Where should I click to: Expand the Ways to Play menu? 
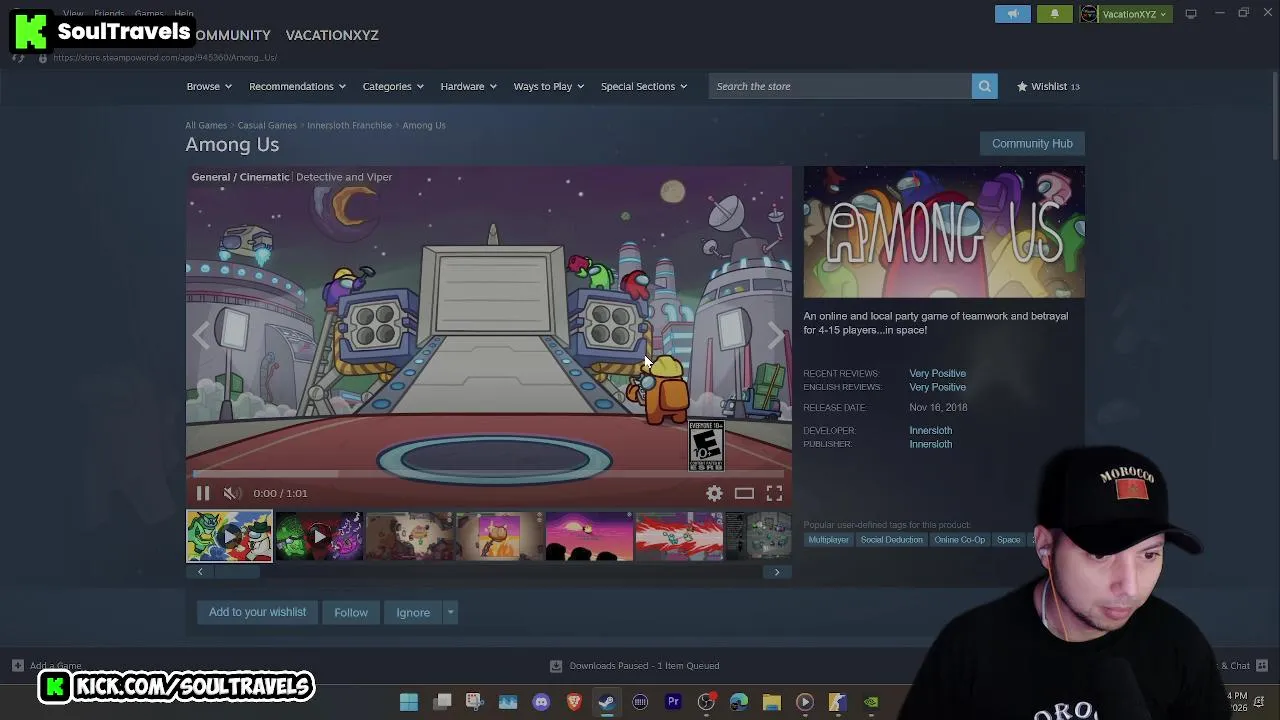549,86
